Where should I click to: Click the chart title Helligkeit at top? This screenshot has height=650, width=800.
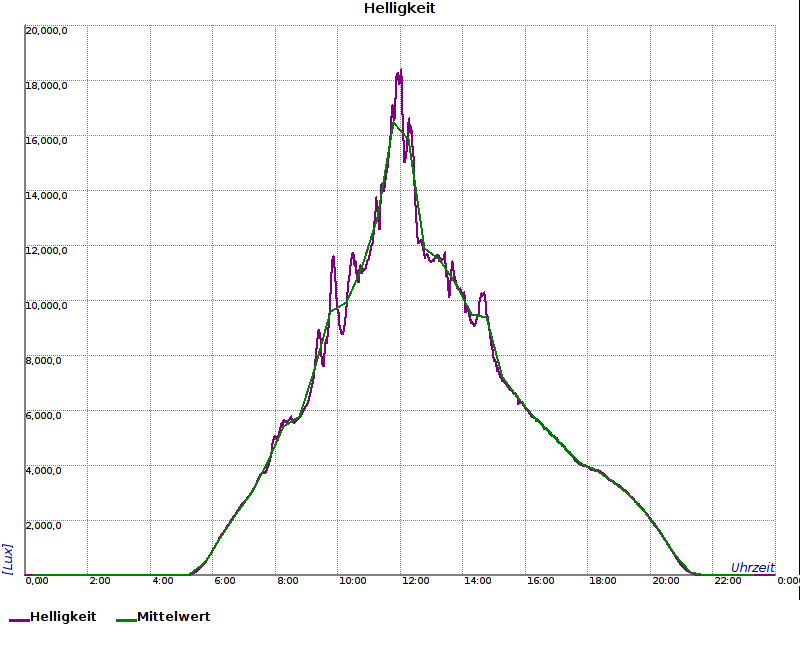(x=399, y=9)
